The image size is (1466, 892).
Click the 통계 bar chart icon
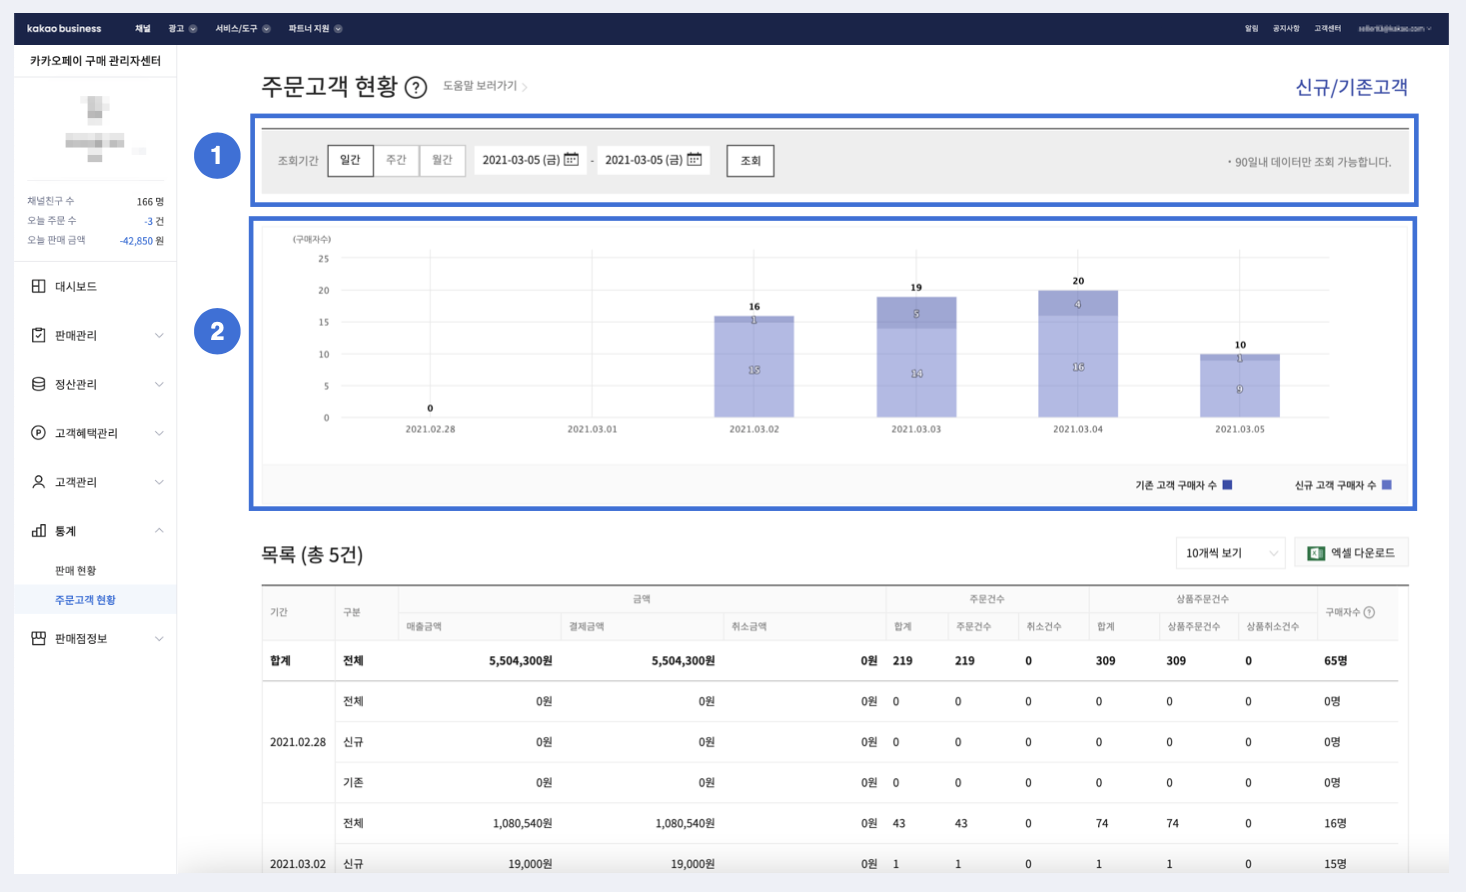point(38,531)
